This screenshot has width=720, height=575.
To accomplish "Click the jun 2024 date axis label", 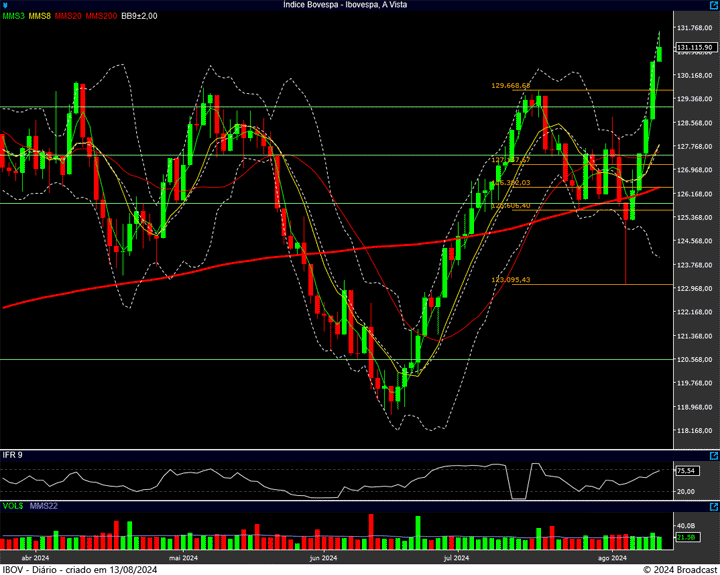I will pyautogui.click(x=323, y=558).
